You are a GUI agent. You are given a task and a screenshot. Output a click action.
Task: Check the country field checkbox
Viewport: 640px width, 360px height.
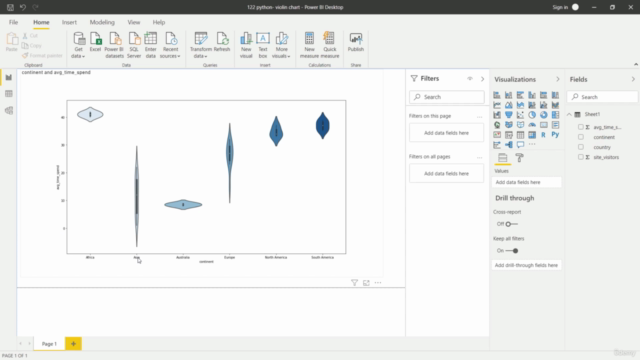coord(580,147)
